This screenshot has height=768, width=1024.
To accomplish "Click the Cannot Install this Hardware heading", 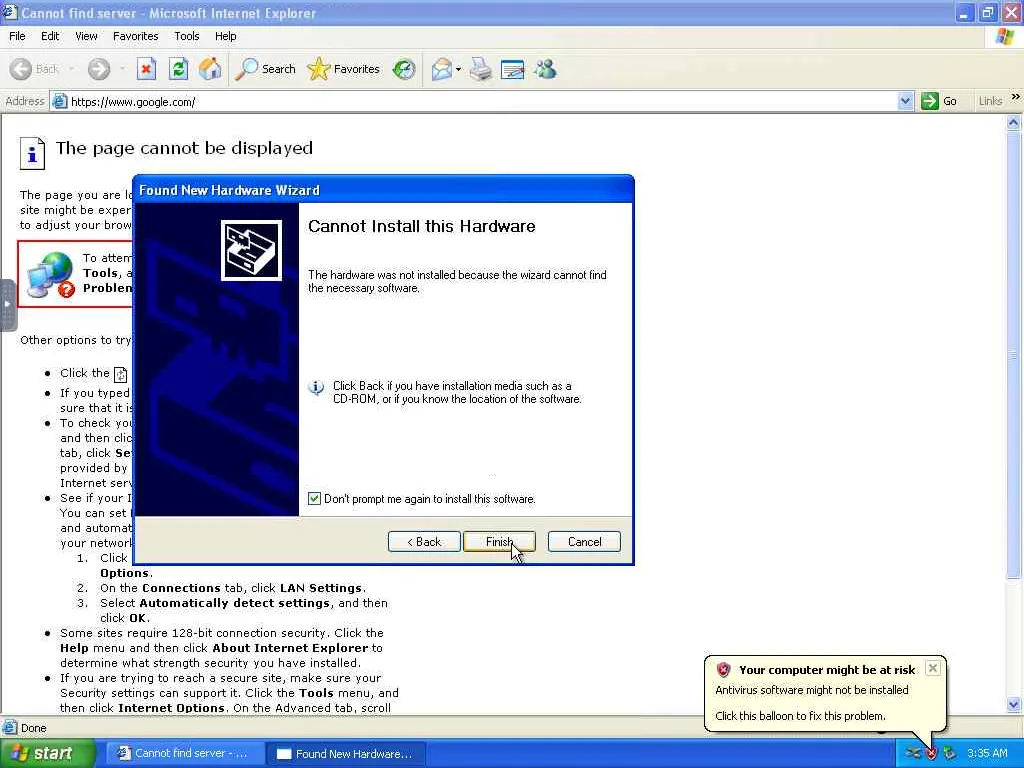I will (x=422, y=227).
